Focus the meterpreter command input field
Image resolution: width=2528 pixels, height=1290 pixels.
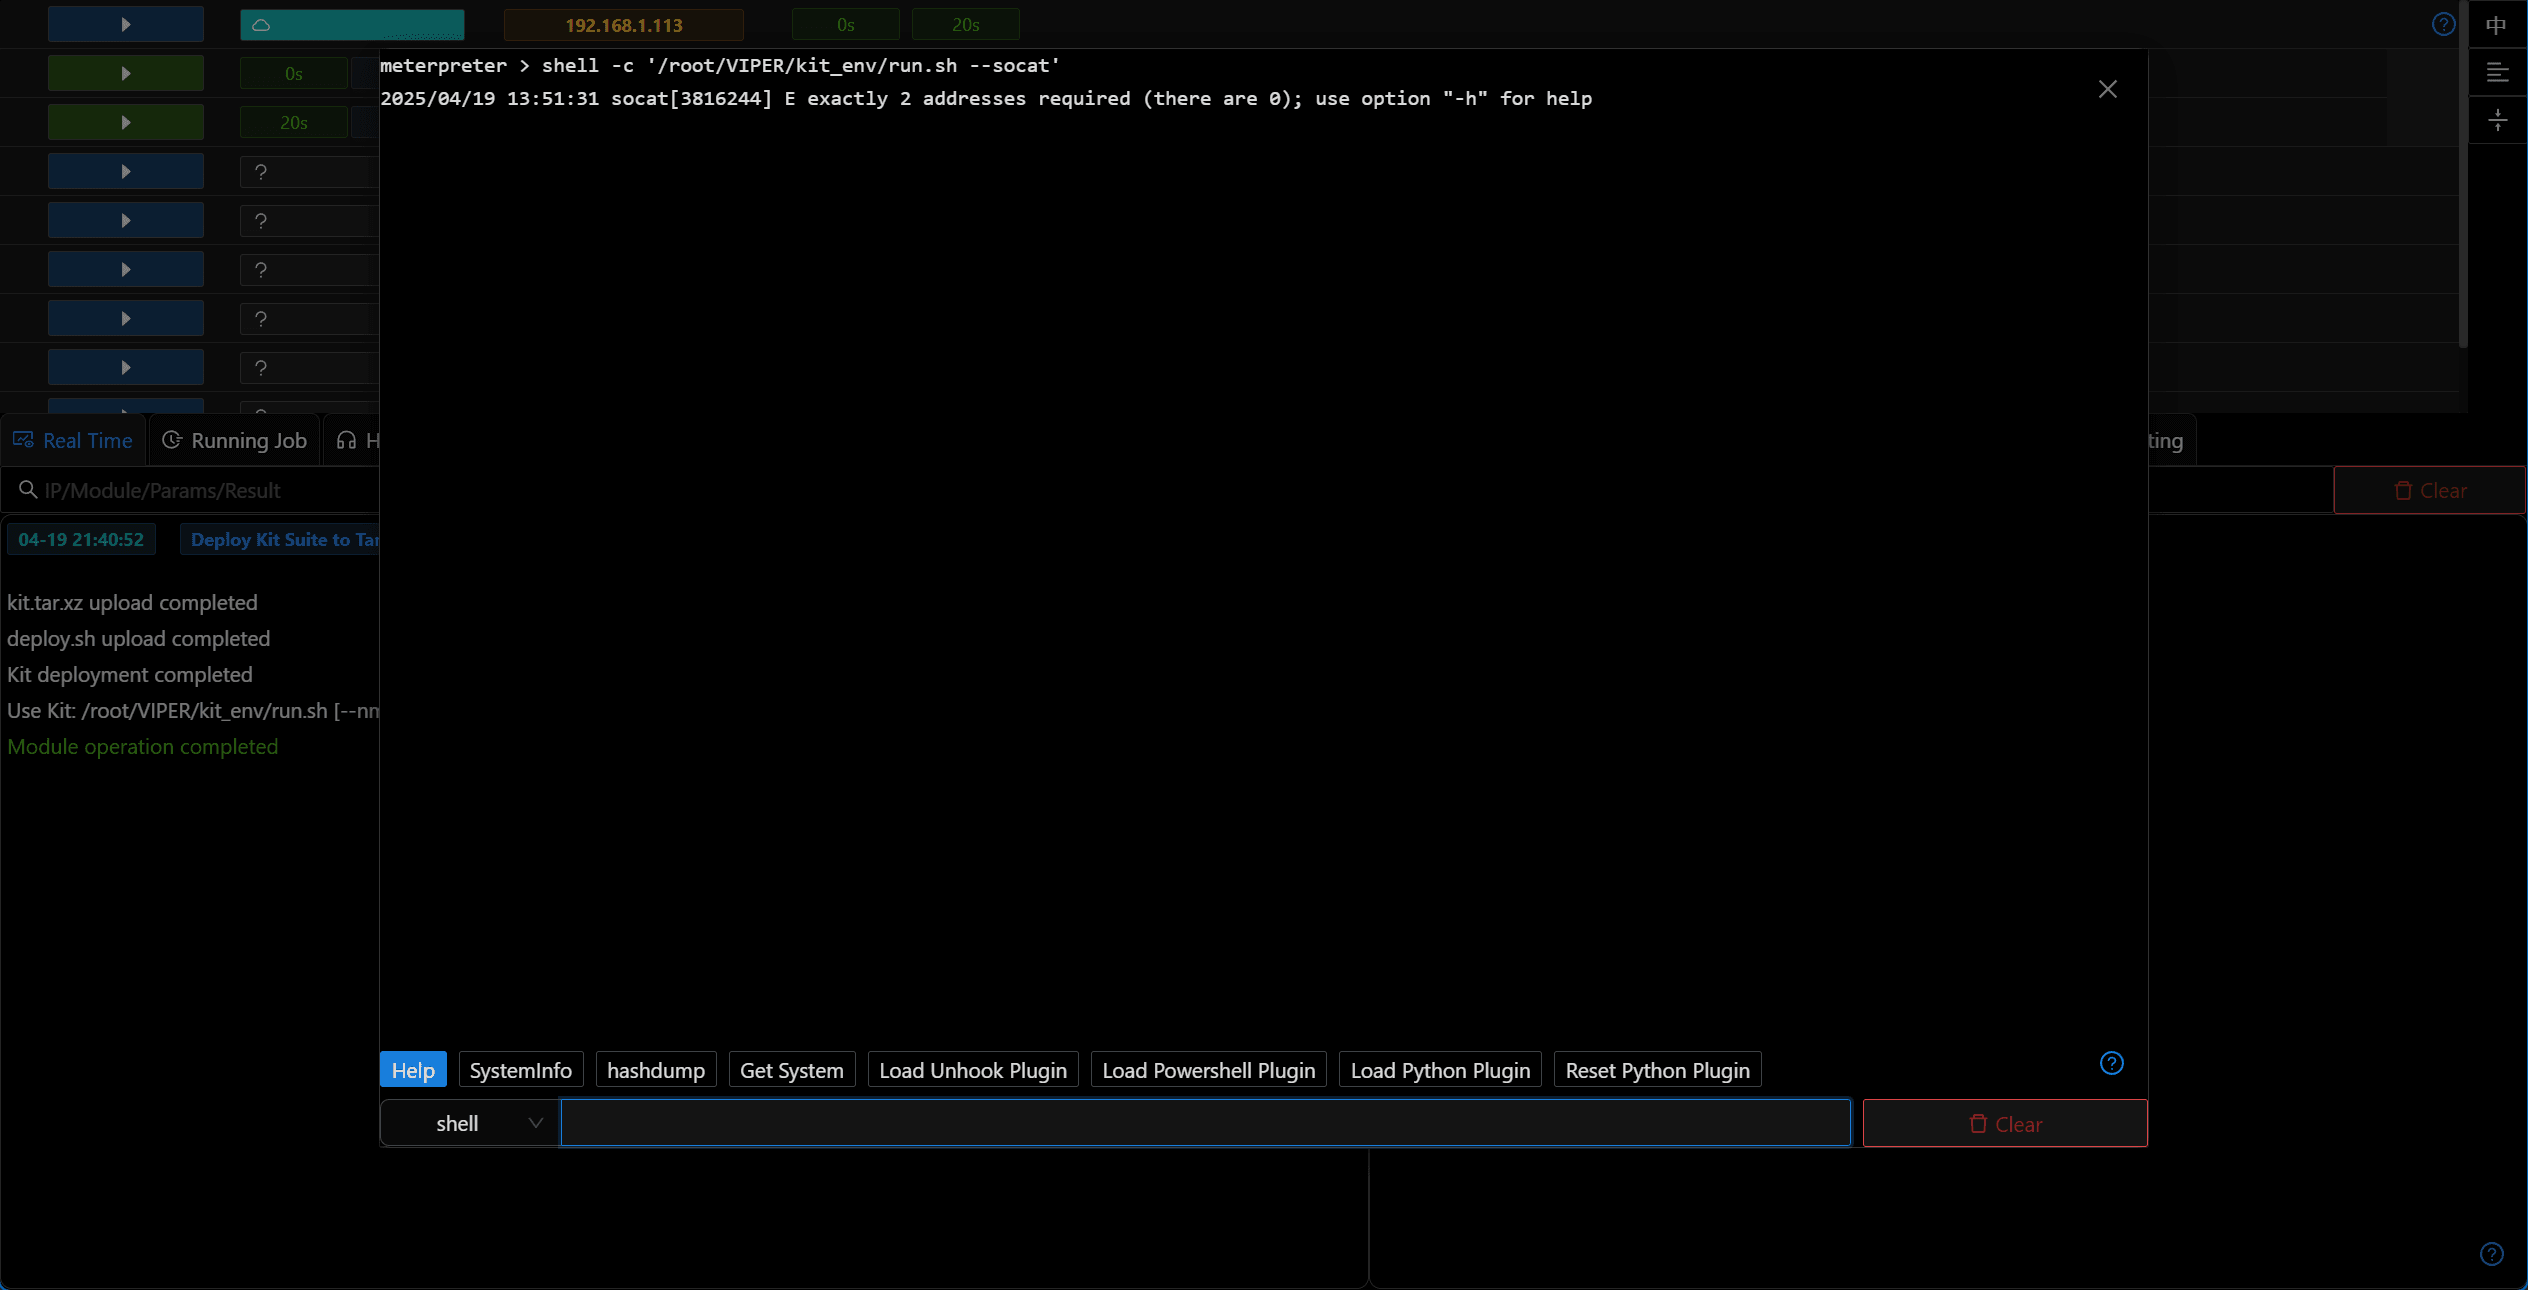click(1205, 1123)
